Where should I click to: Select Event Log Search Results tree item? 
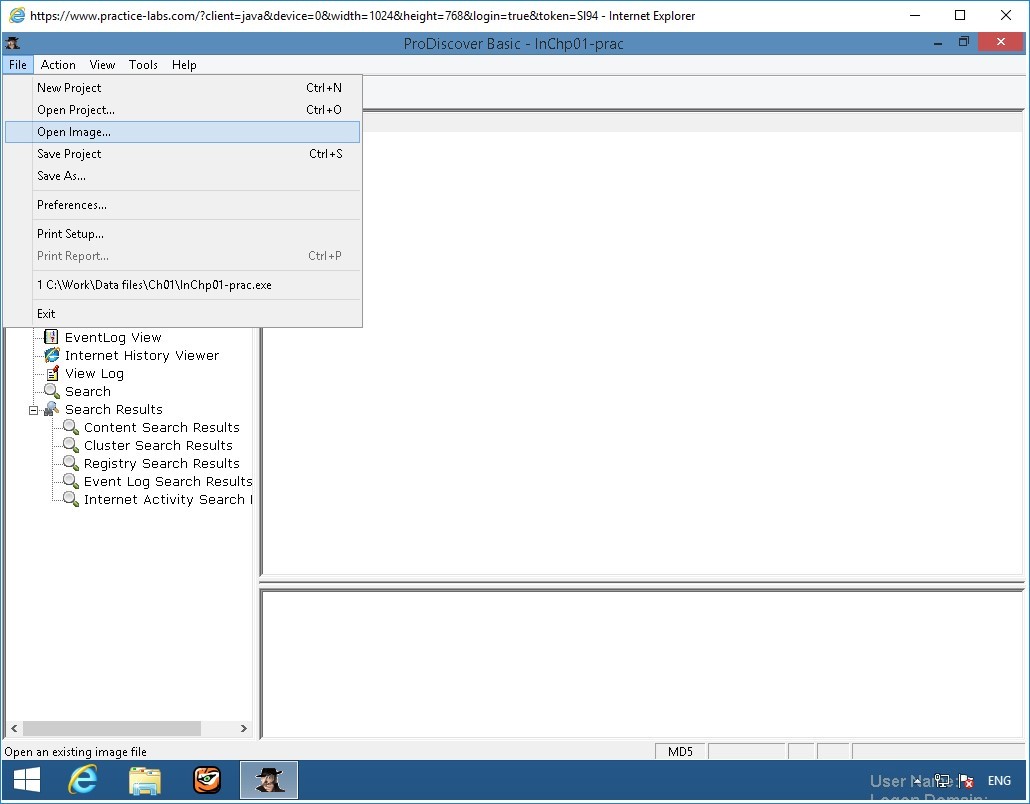[168, 481]
